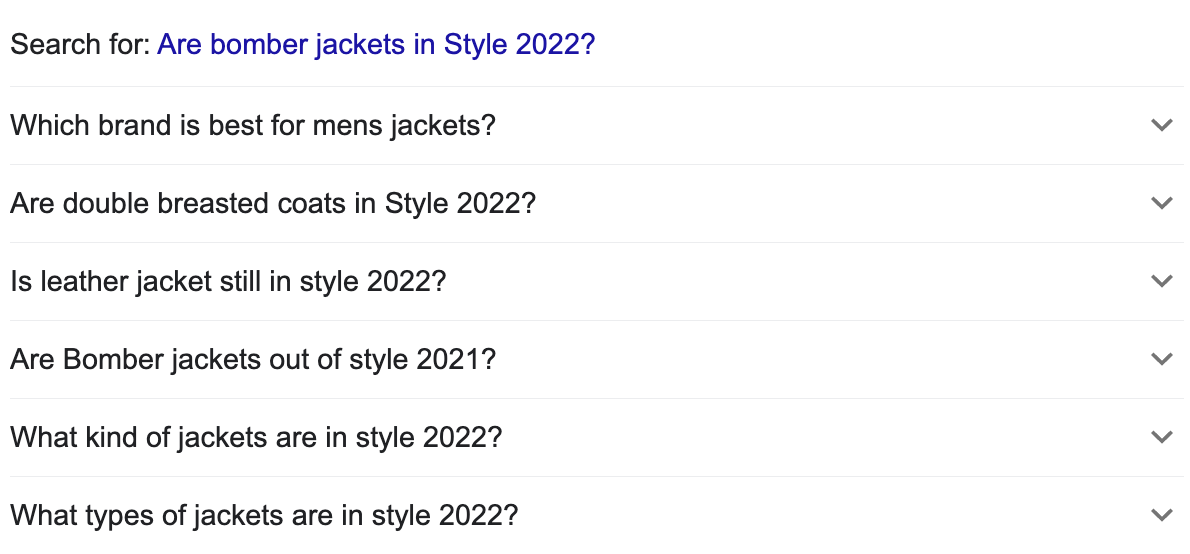Image resolution: width=1190 pixels, height=554 pixels.
Task: Click the 'Search for:' label text
Action: tap(80, 45)
